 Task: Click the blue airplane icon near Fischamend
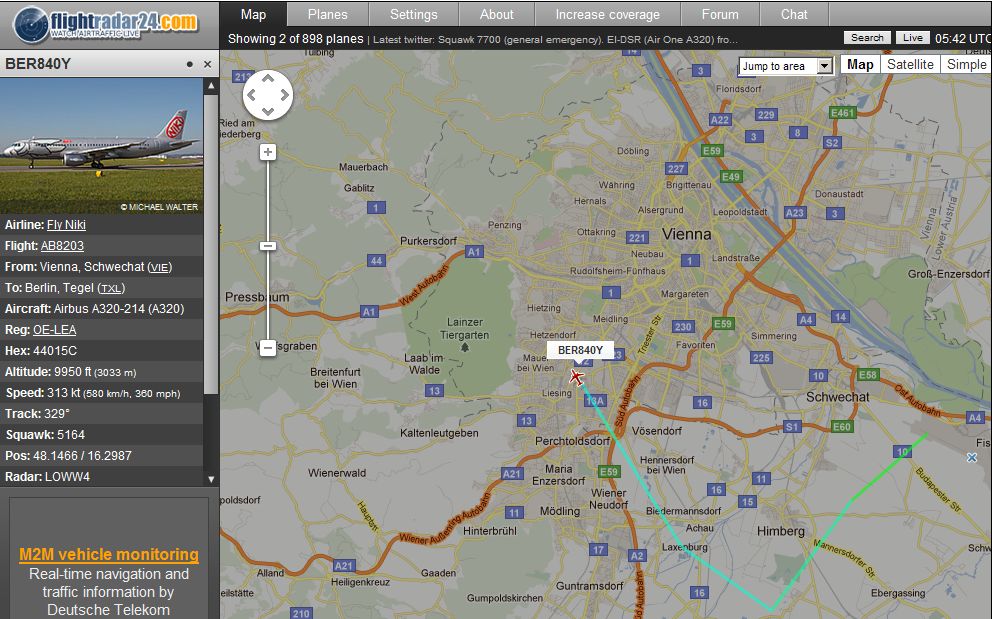pyautogui.click(x=972, y=457)
